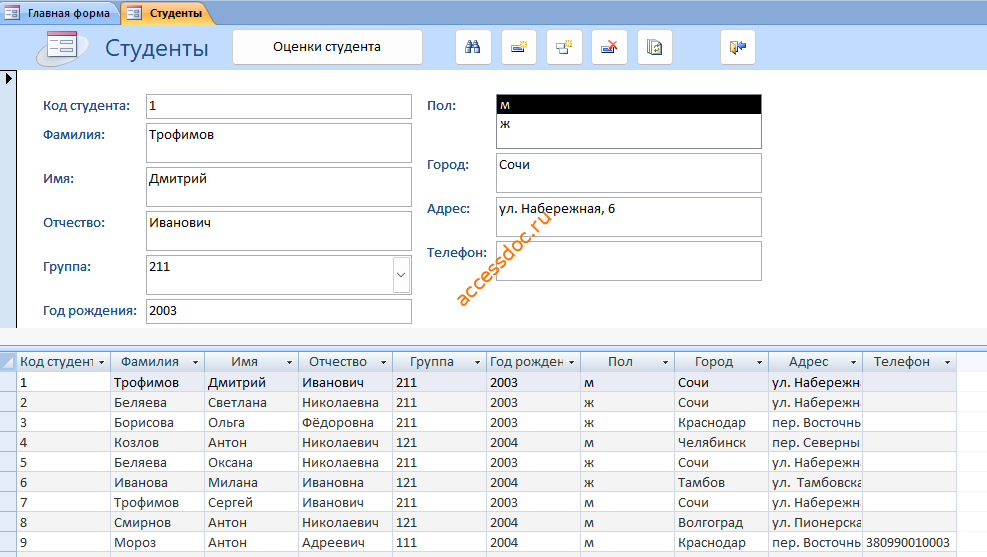Click cell 'Козлов' in the datasheet

point(157,442)
